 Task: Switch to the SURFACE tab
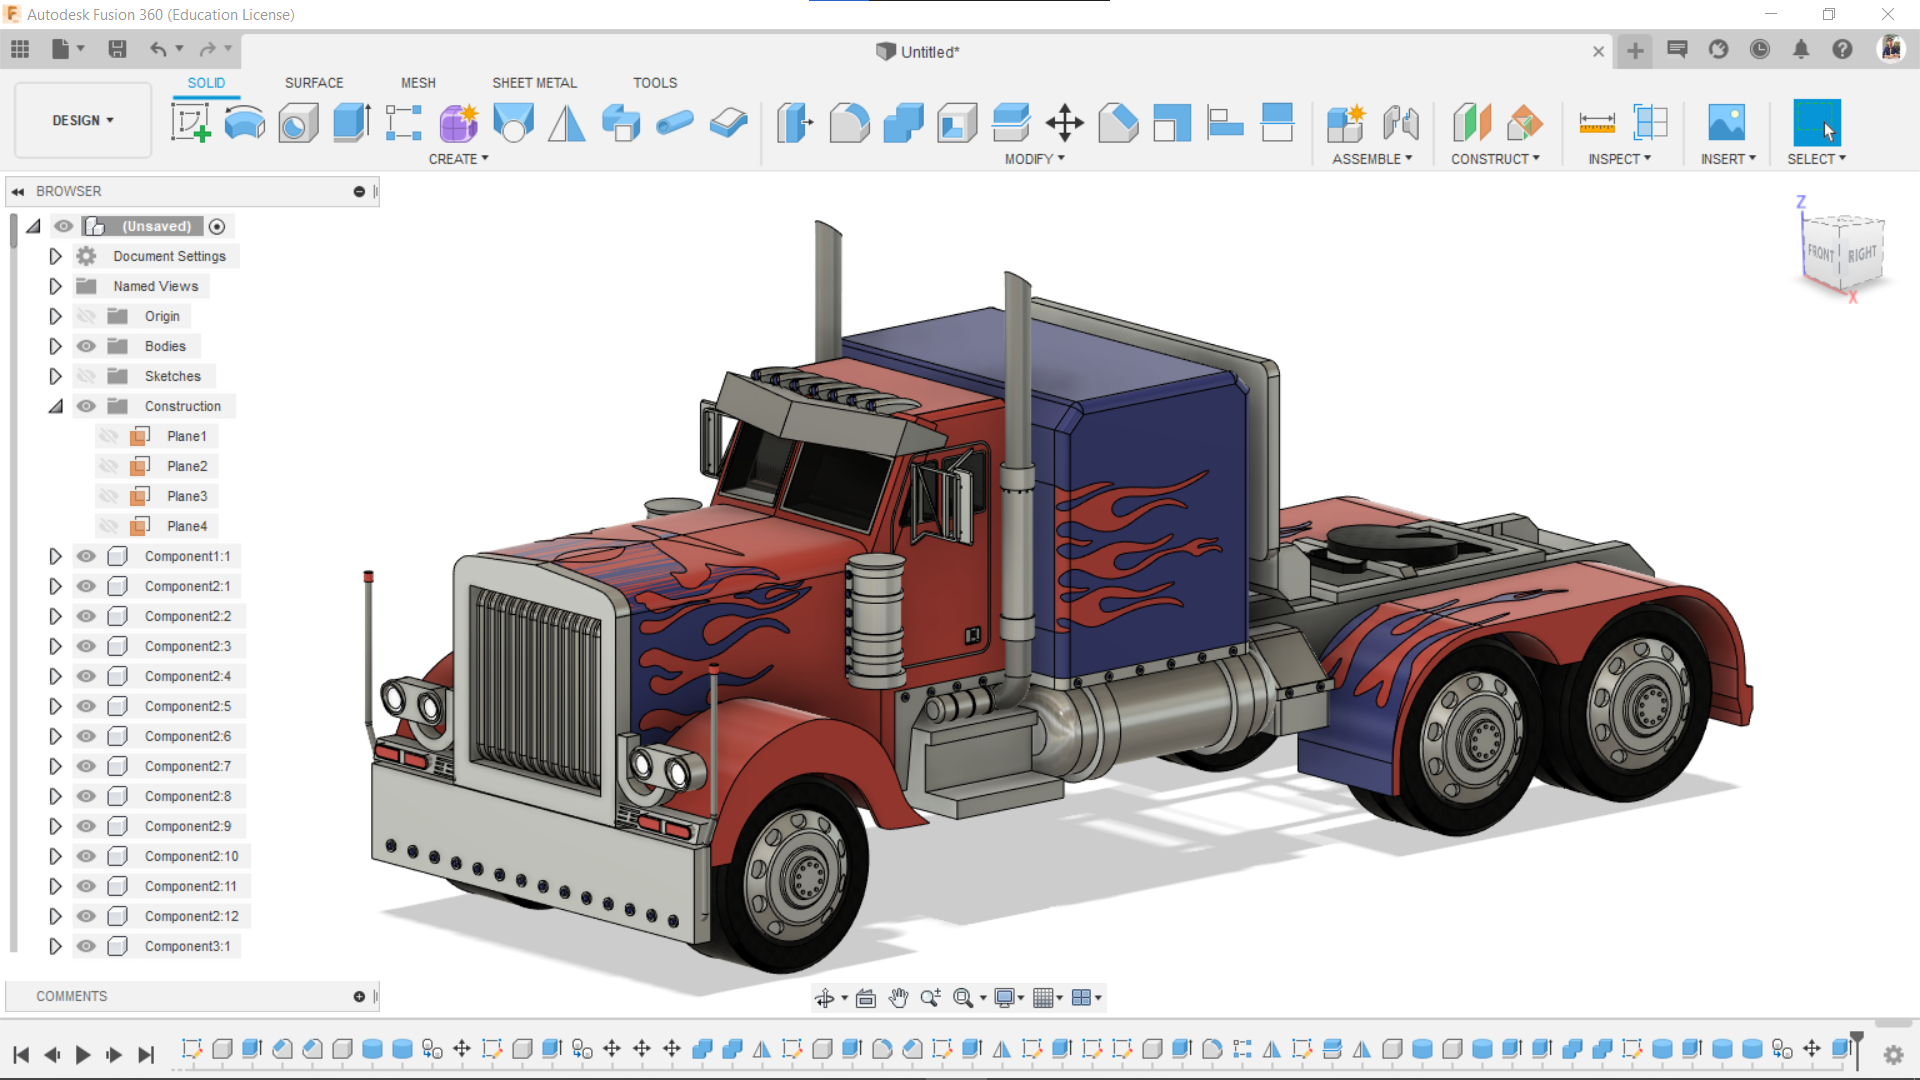click(313, 83)
